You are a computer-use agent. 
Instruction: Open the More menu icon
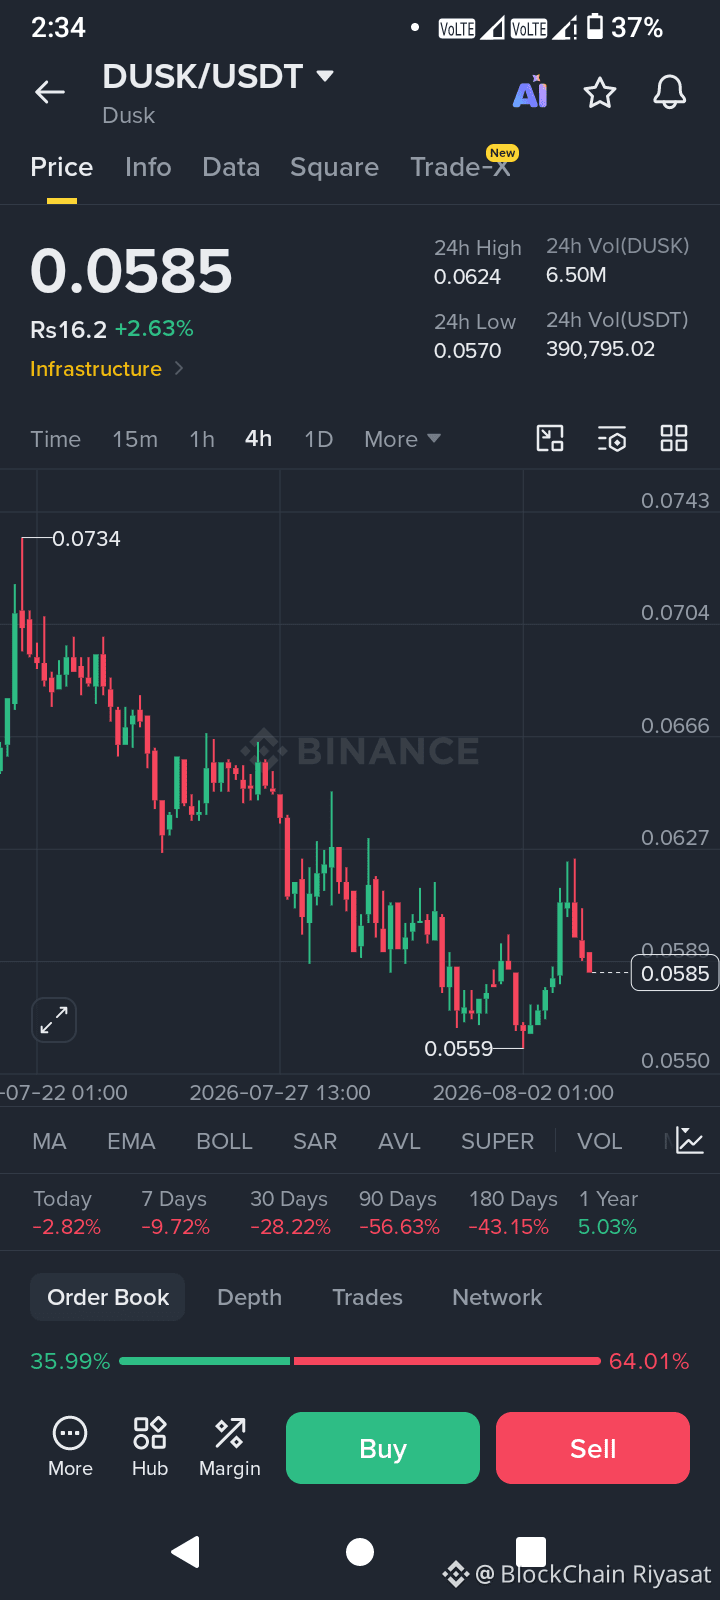click(70, 1447)
